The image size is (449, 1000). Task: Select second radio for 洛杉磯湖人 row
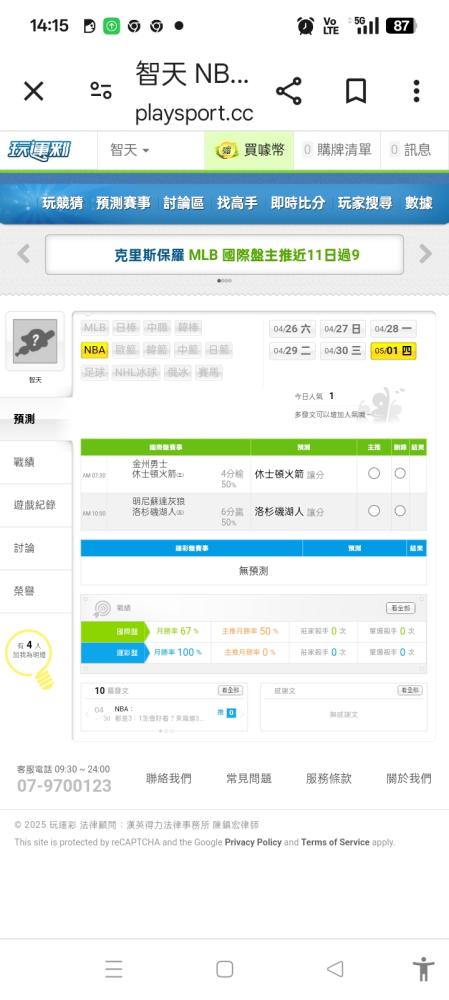click(400, 511)
